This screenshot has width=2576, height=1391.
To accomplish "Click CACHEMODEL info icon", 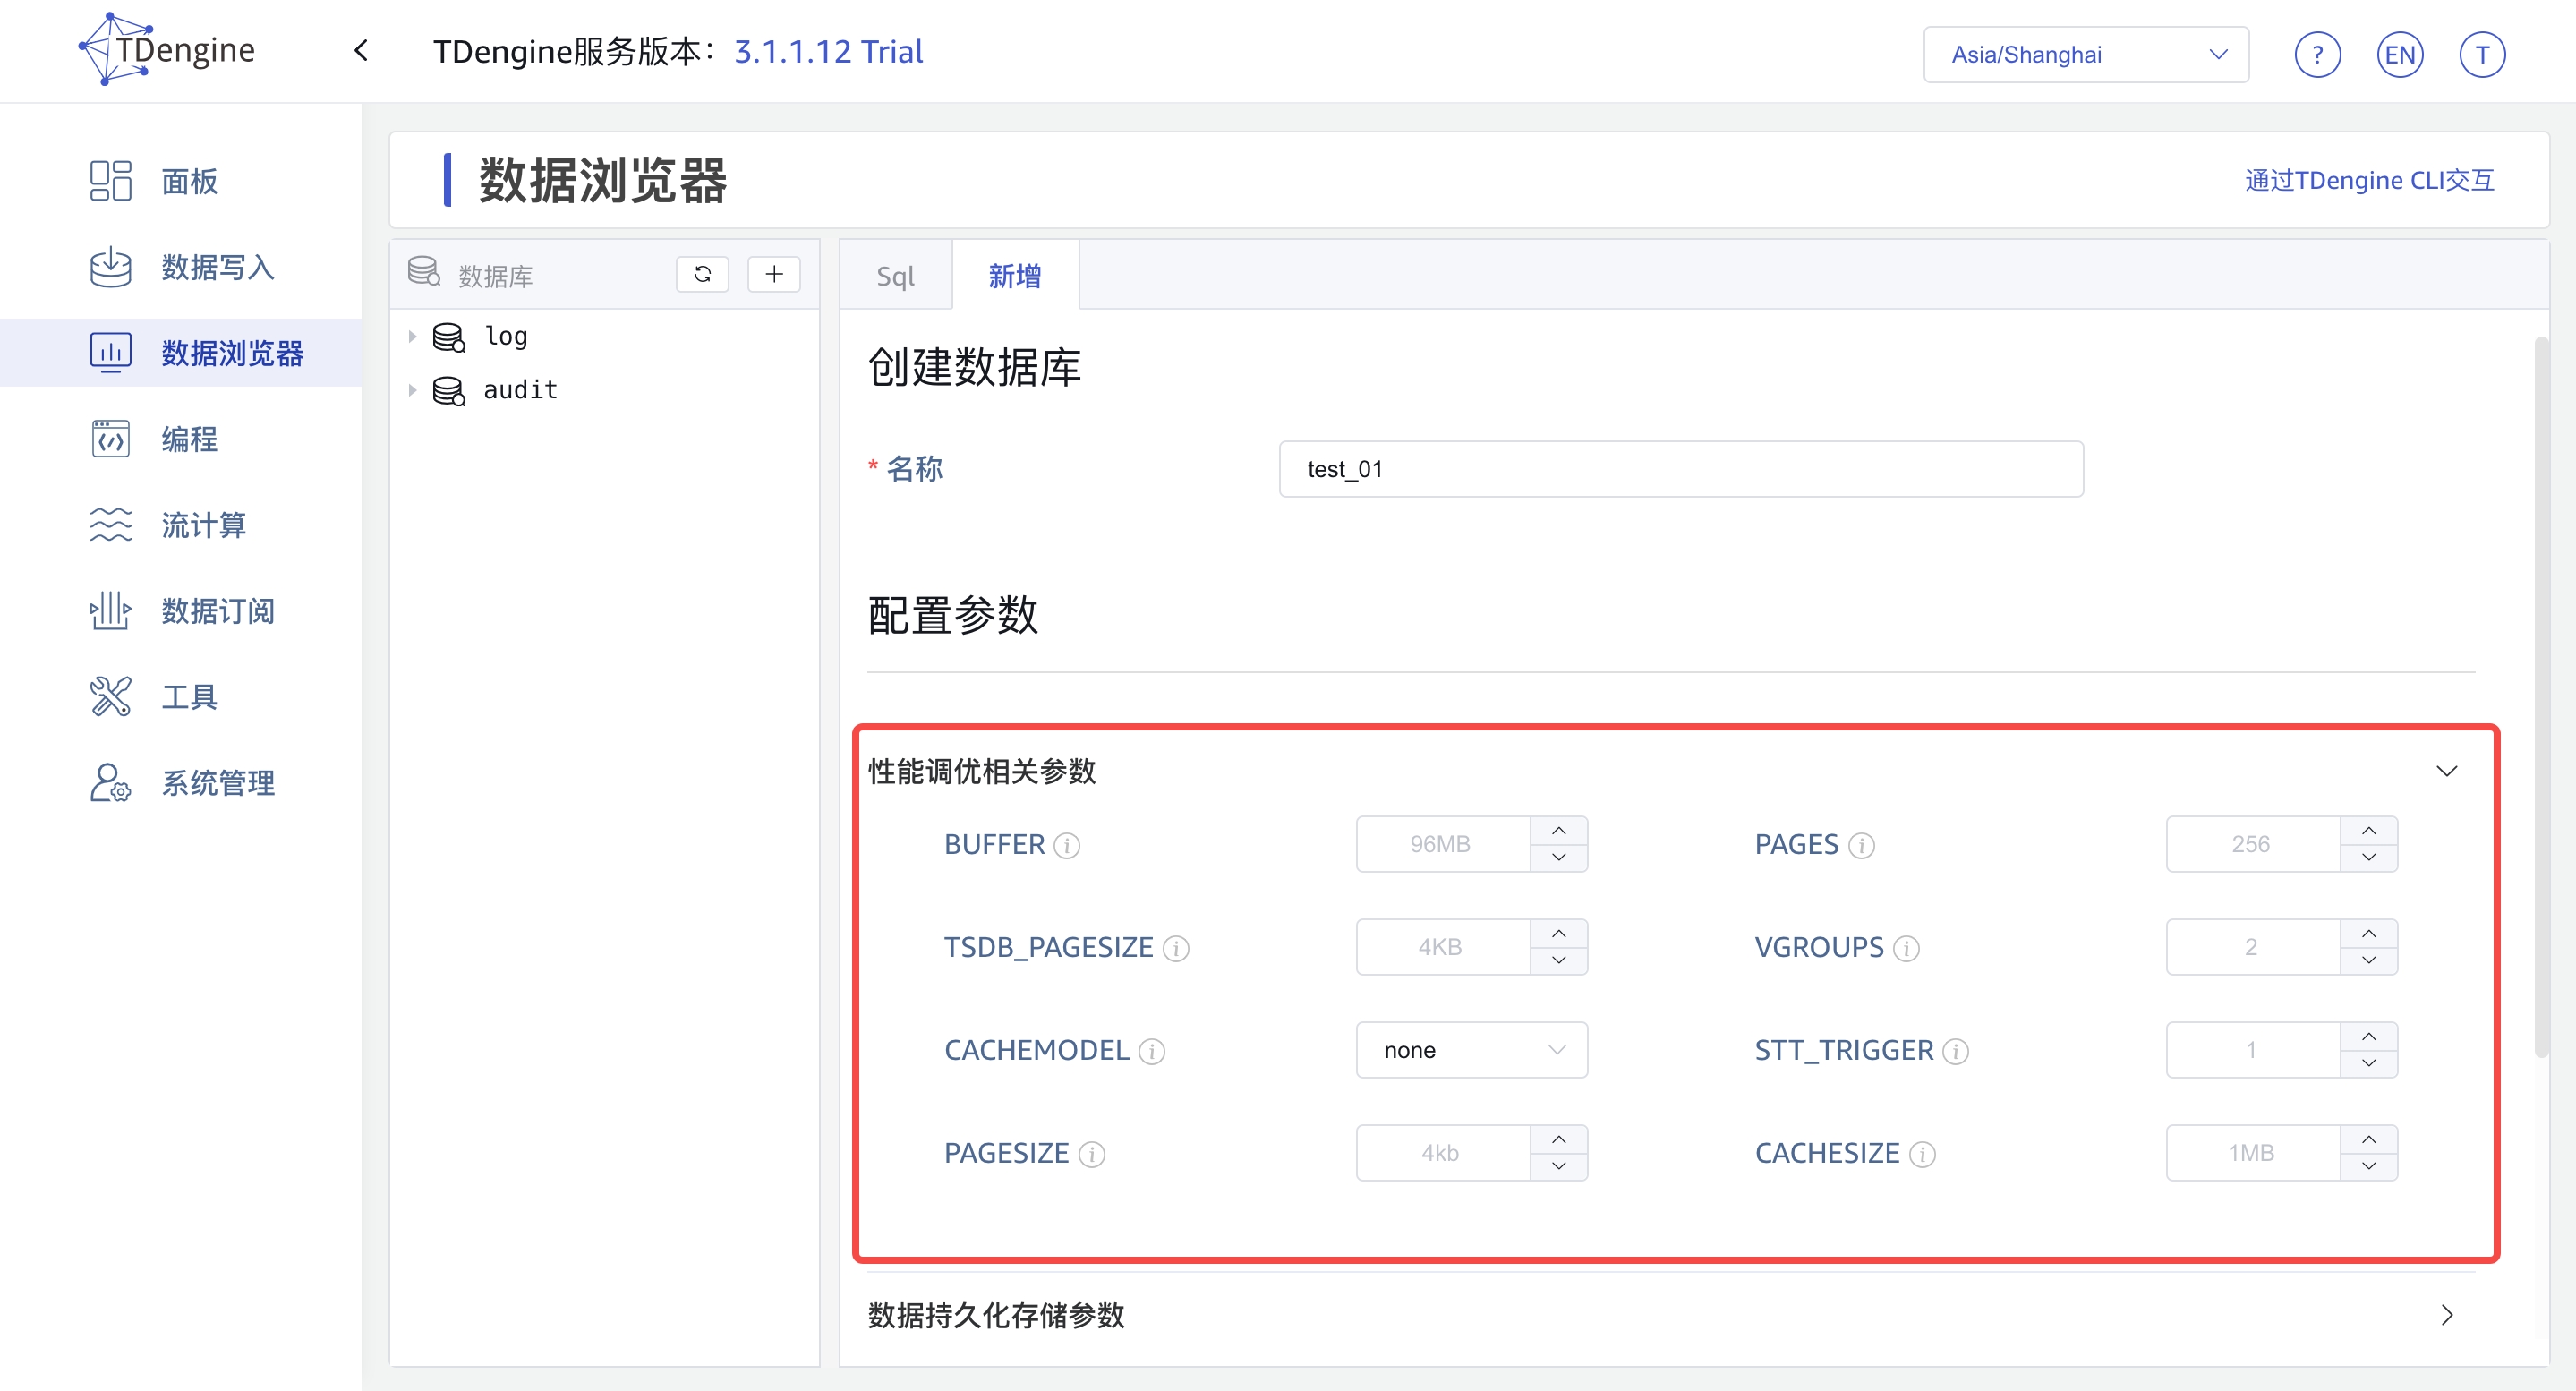I will pyautogui.click(x=1152, y=1052).
